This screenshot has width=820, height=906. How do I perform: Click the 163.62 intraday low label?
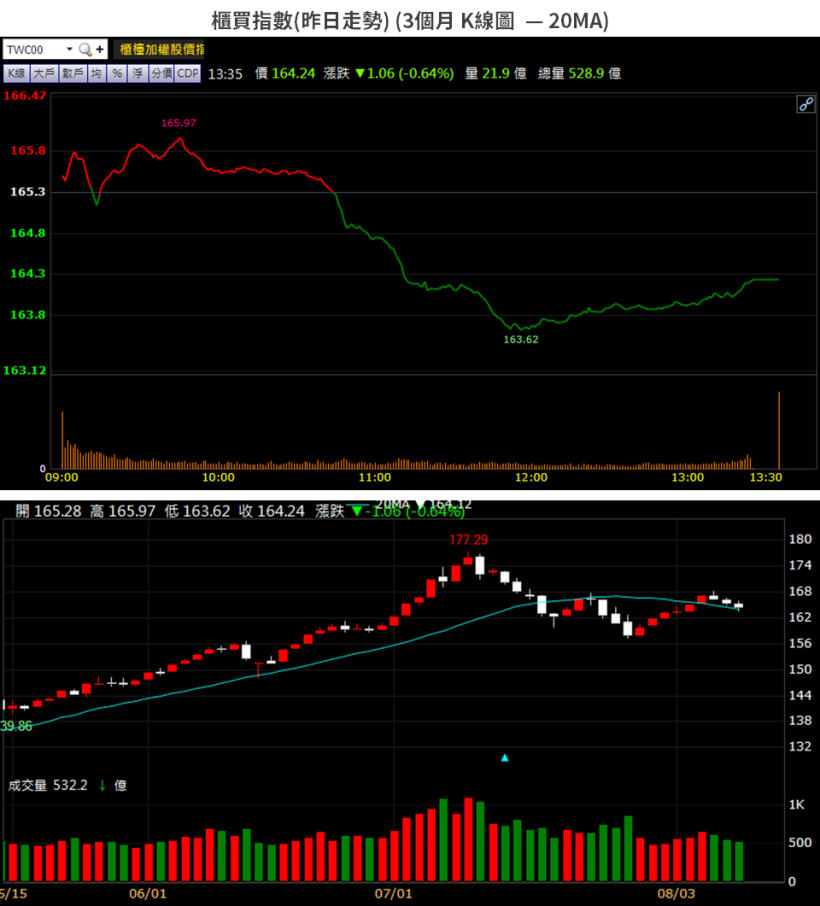(521, 340)
